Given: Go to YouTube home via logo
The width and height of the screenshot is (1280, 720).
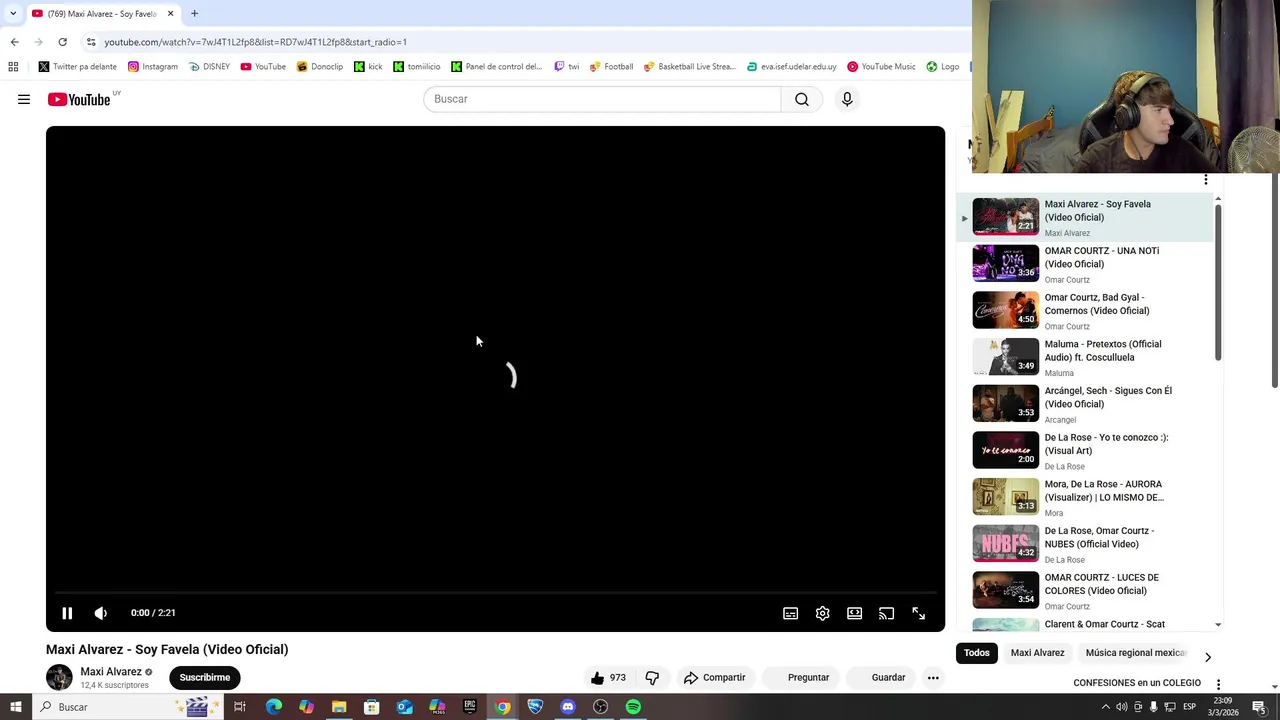Looking at the screenshot, I should (79, 99).
